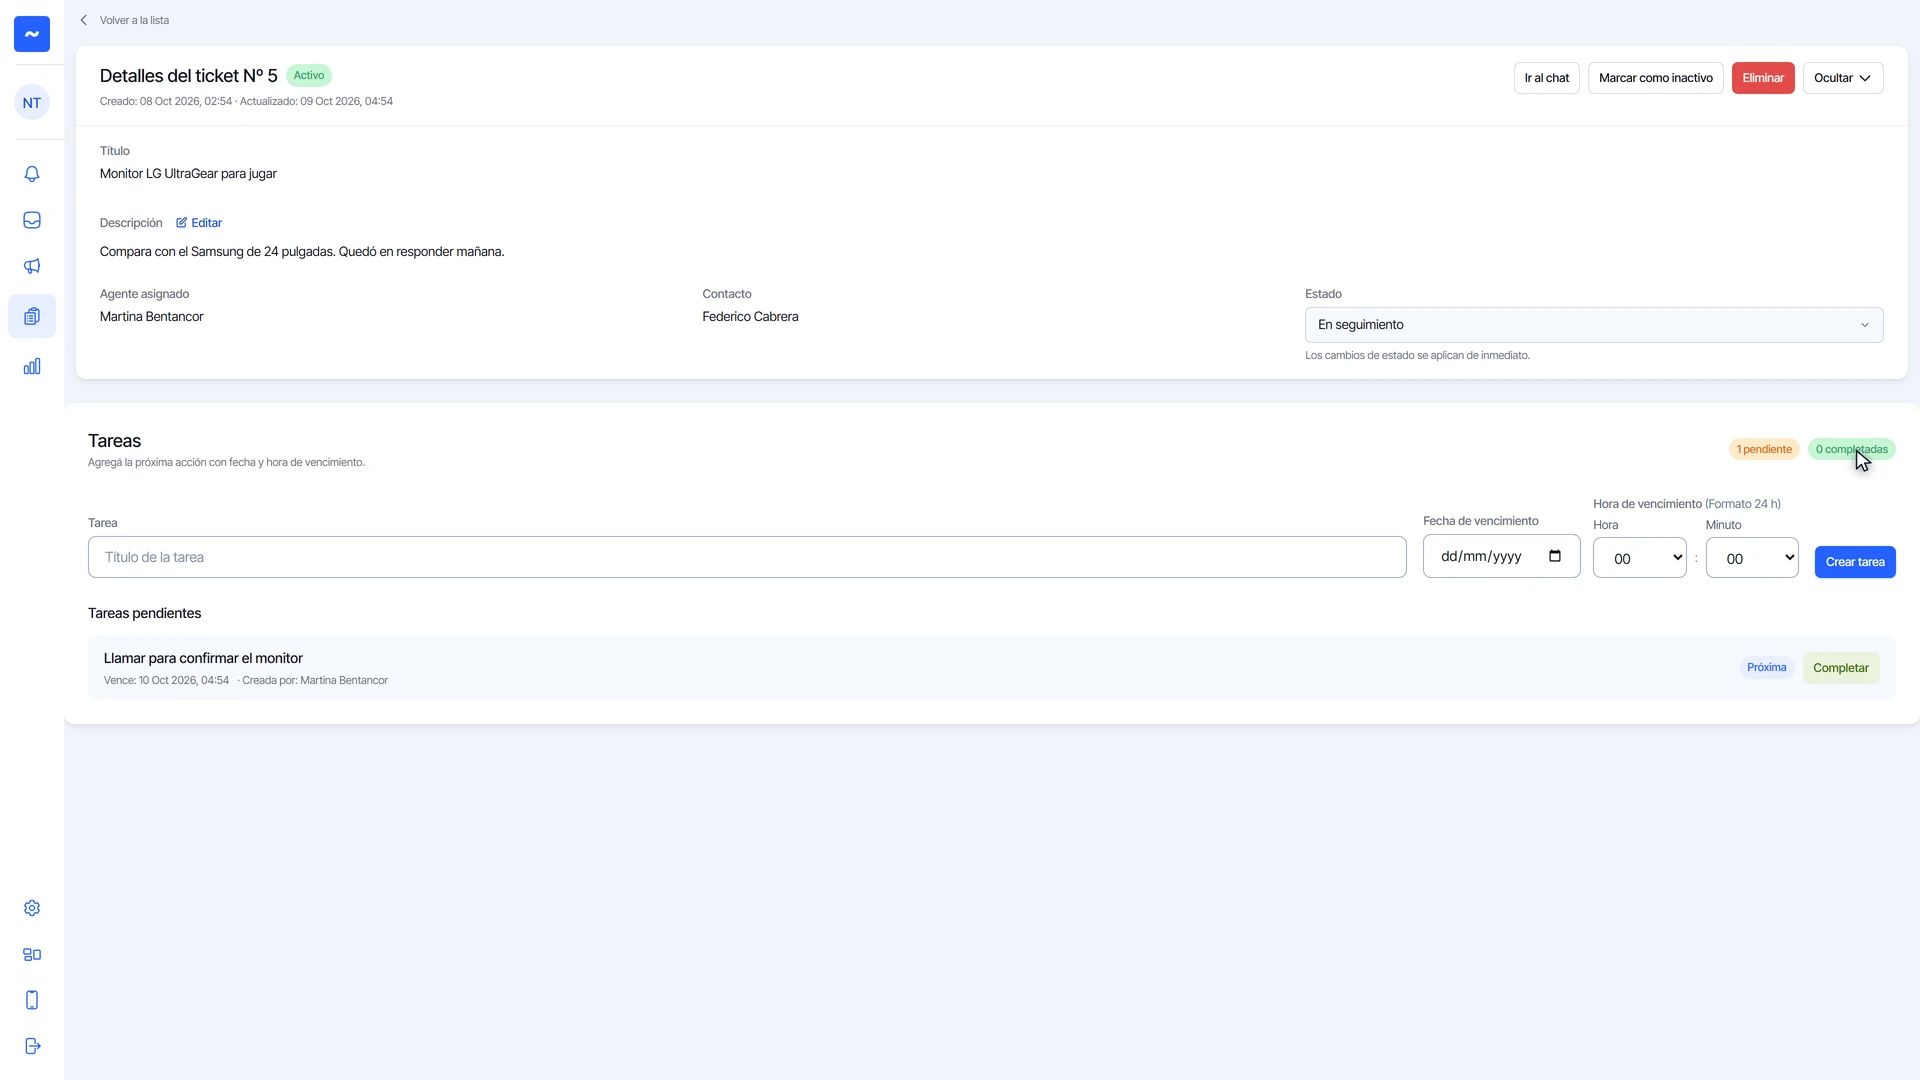The height and width of the screenshot is (1080, 1920).
Task: Click the logout icon in sidebar
Action: (32, 1046)
